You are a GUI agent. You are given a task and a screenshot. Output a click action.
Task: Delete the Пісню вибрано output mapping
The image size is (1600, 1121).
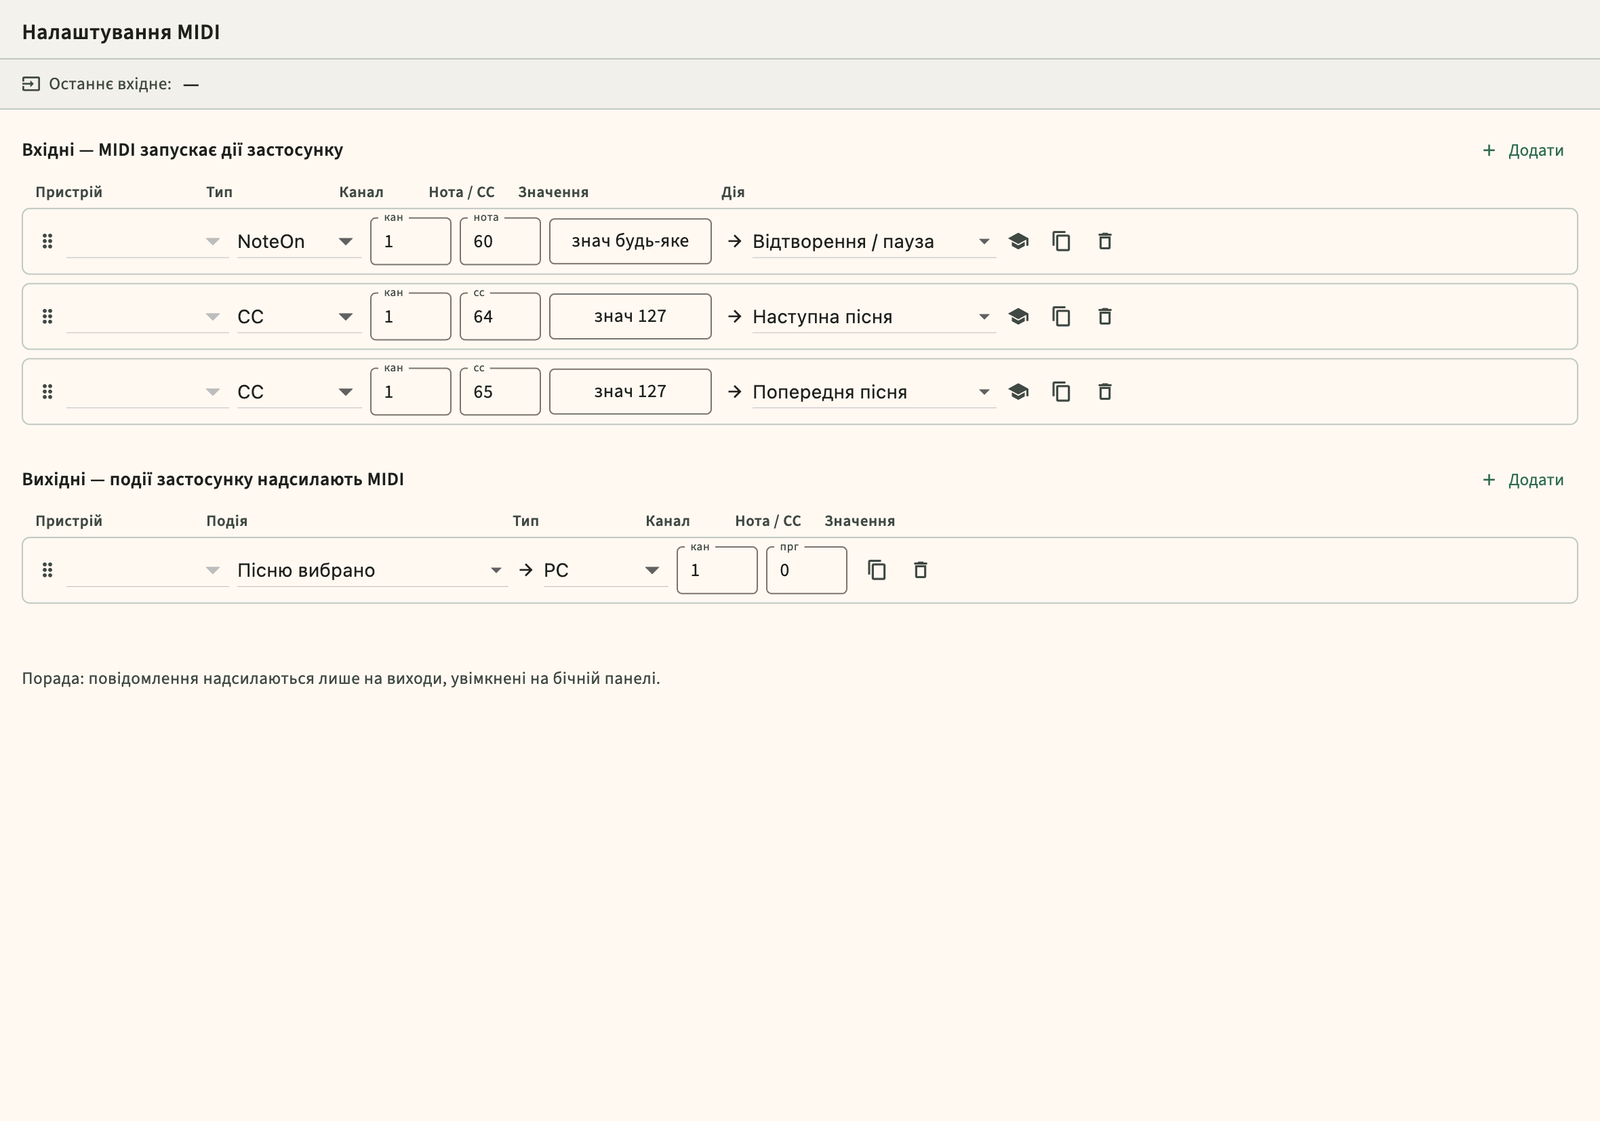tap(921, 570)
